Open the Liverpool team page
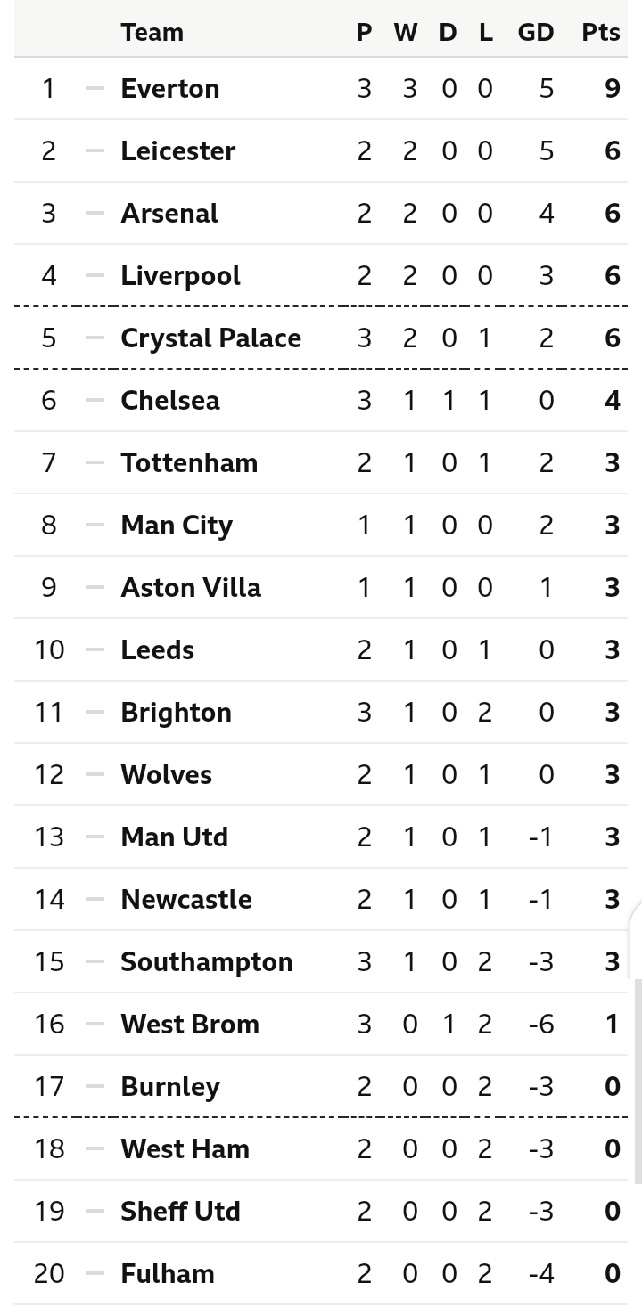Viewport: 642px width, 1307px height. [x=180, y=276]
